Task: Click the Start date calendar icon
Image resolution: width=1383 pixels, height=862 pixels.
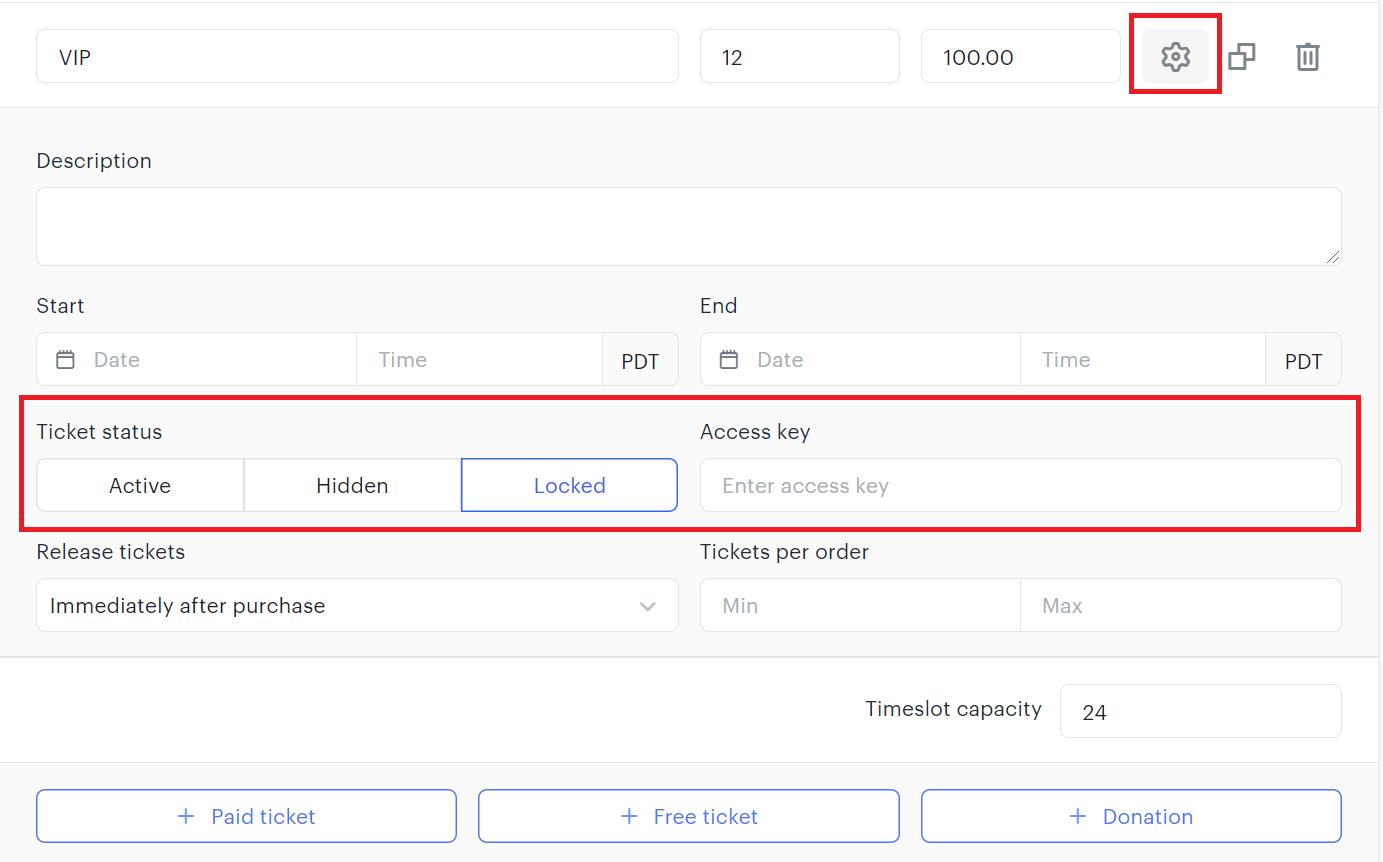Action: click(x=66, y=360)
